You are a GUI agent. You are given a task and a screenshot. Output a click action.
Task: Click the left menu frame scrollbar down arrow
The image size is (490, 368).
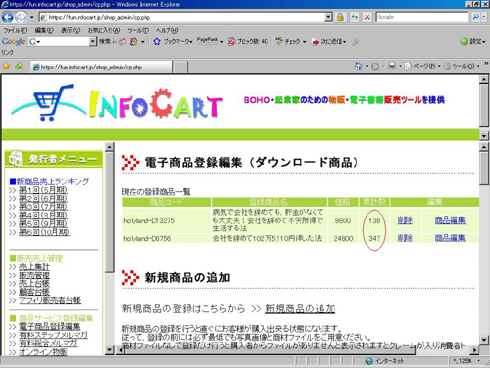(x=109, y=350)
